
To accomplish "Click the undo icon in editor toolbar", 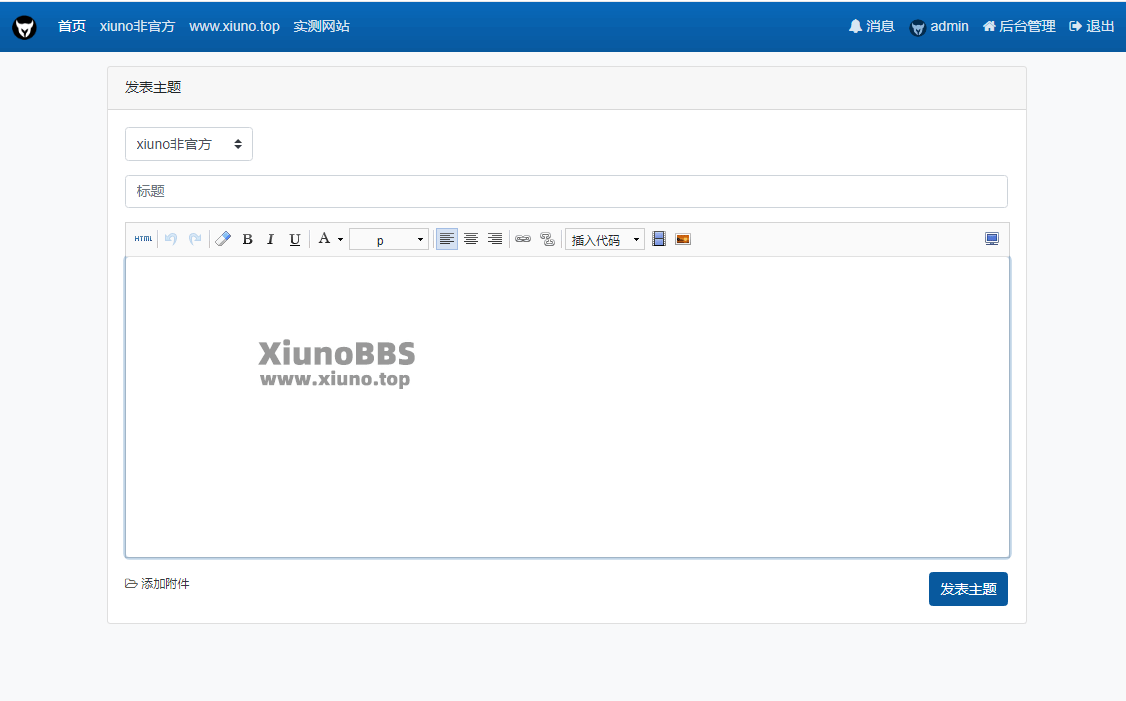I will coord(171,239).
